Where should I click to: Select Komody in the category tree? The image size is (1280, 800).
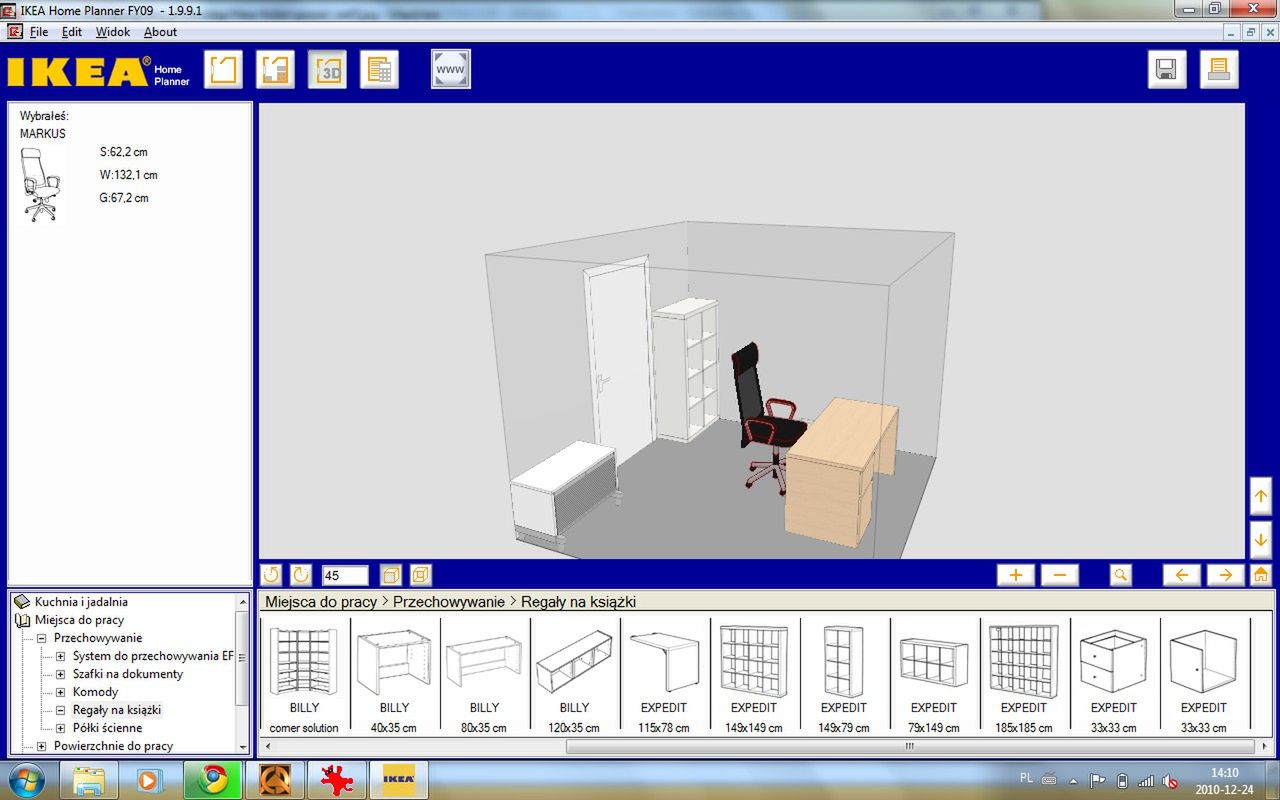point(95,692)
